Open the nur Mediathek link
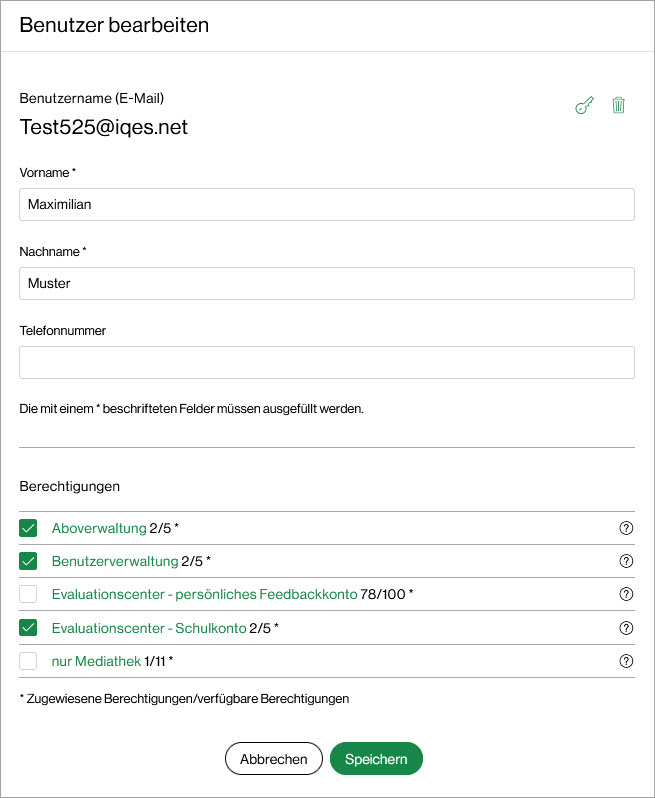The width and height of the screenshot is (655, 798). (96, 661)
